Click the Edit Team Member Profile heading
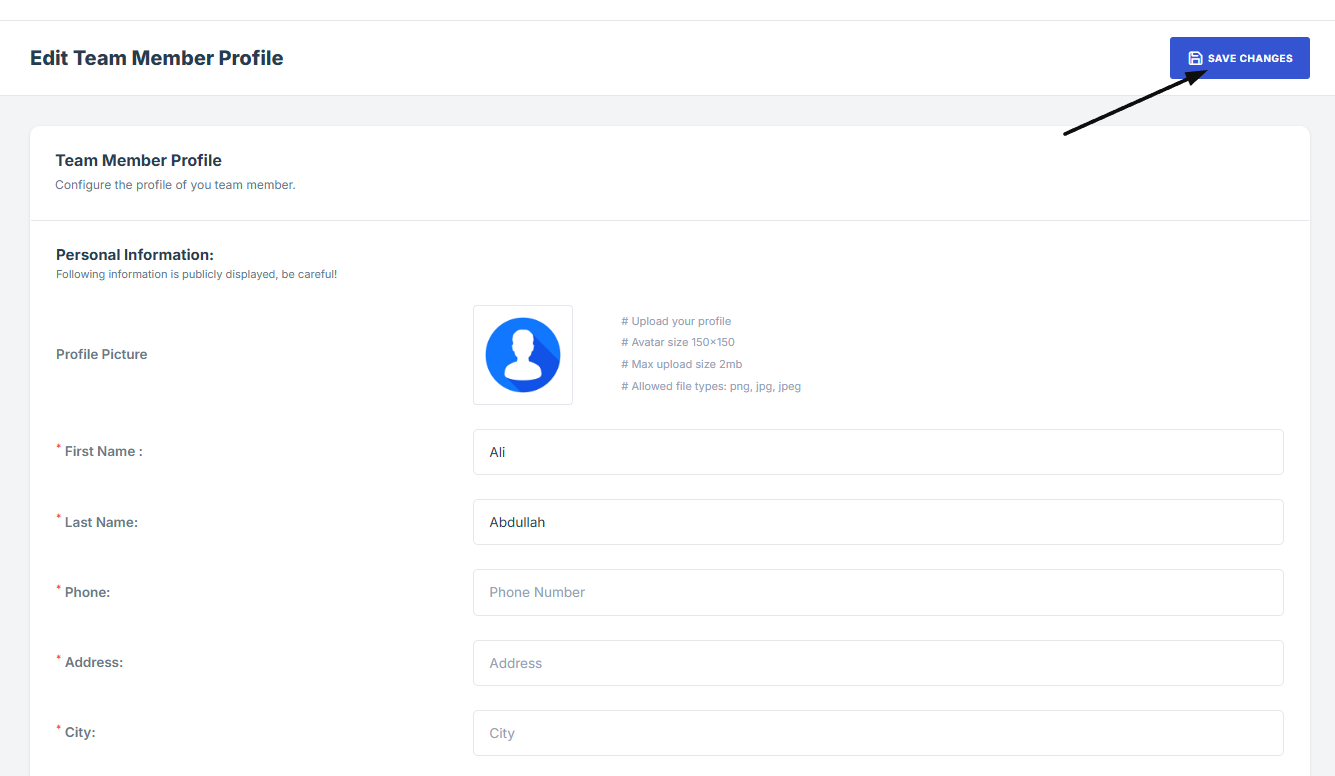1335x776 pixels. click(156, 58)
